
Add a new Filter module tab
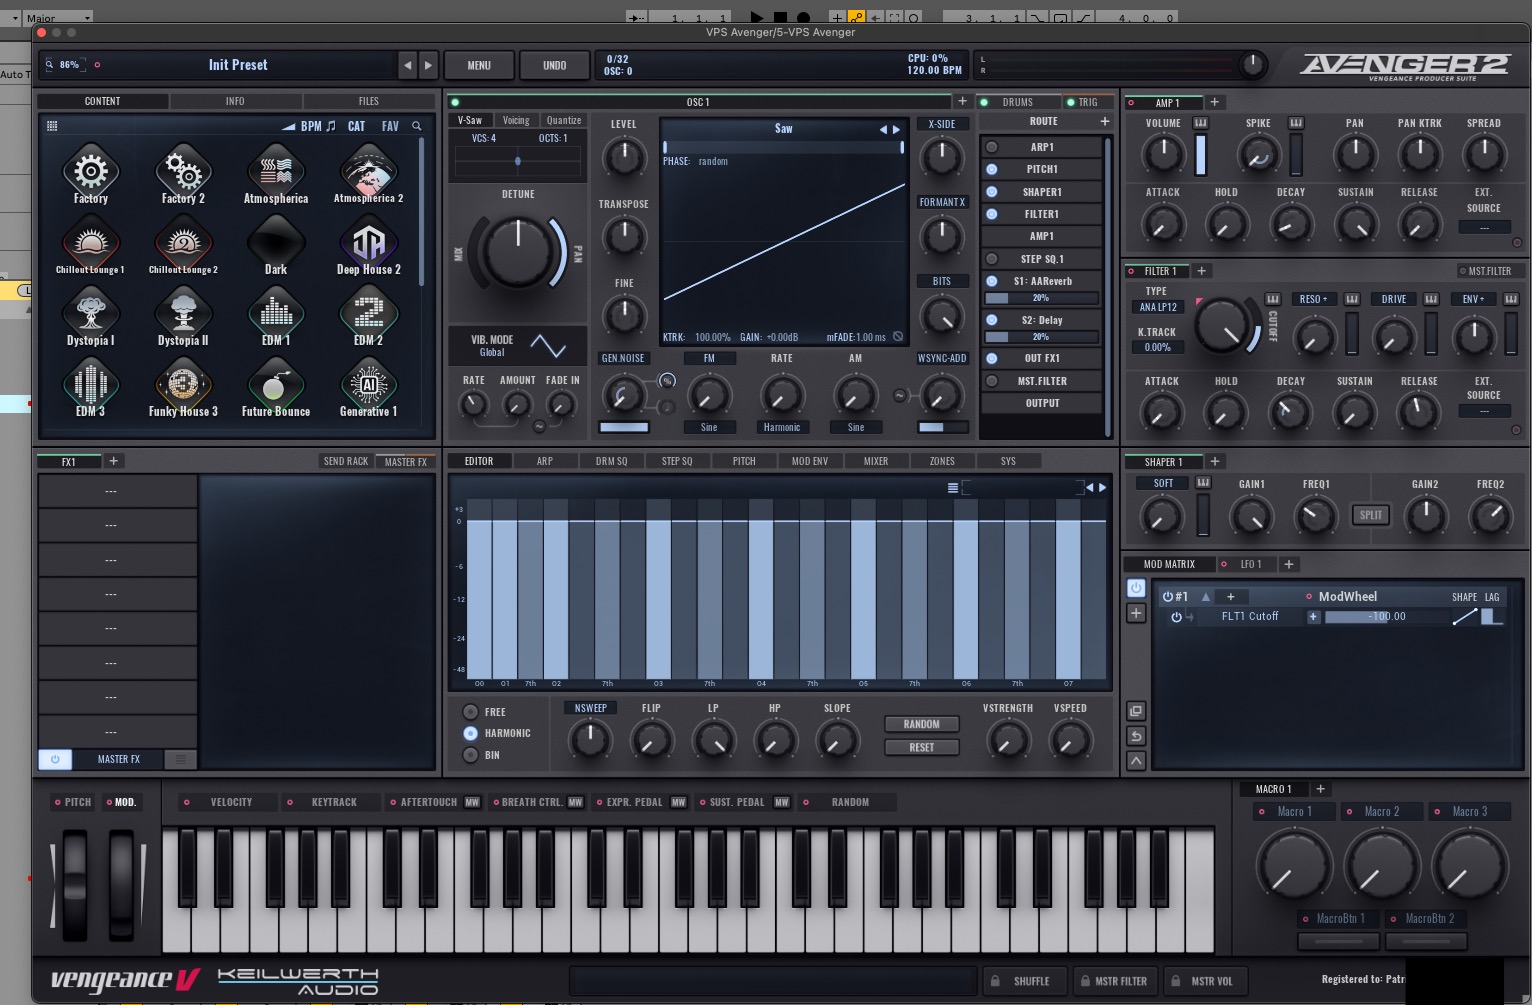1202,271
